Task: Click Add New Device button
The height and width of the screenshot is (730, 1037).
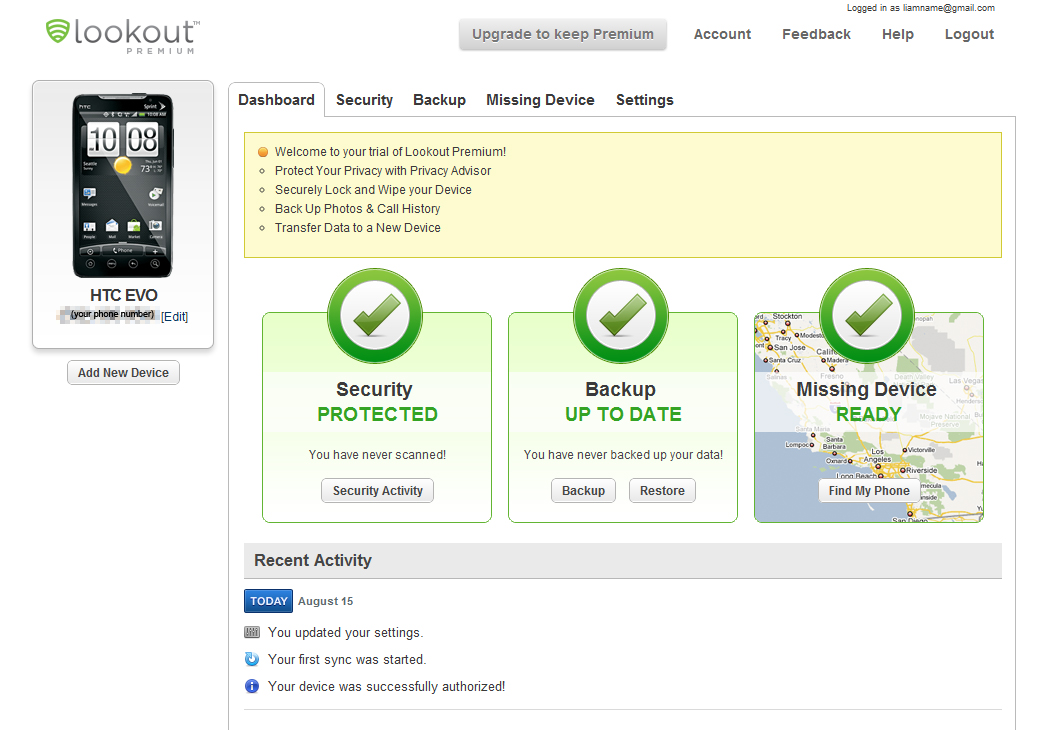Action: [x=123, y=373]
